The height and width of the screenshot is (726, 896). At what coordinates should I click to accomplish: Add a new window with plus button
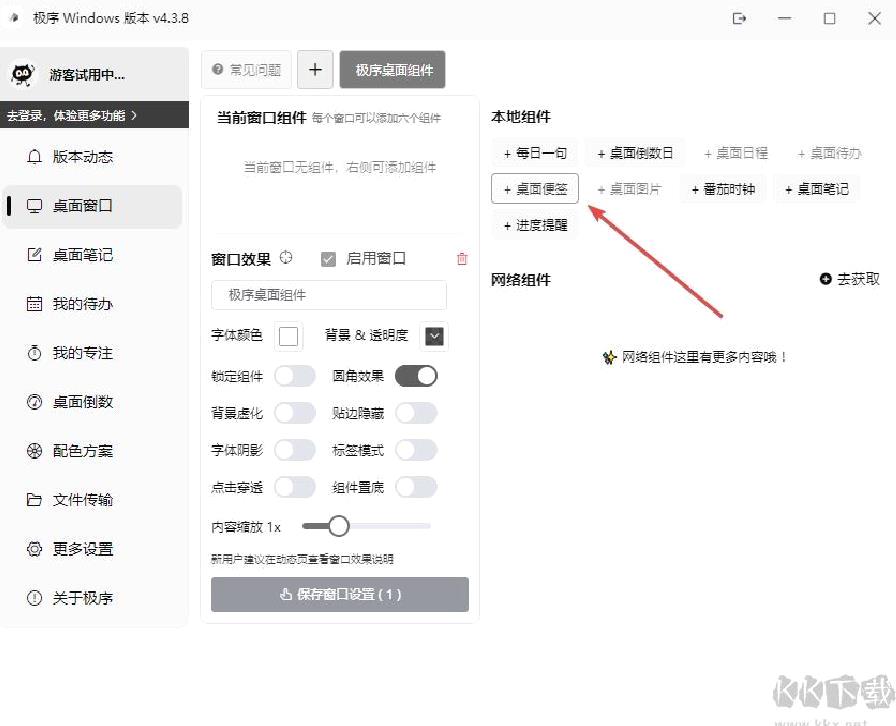point(315,70)
